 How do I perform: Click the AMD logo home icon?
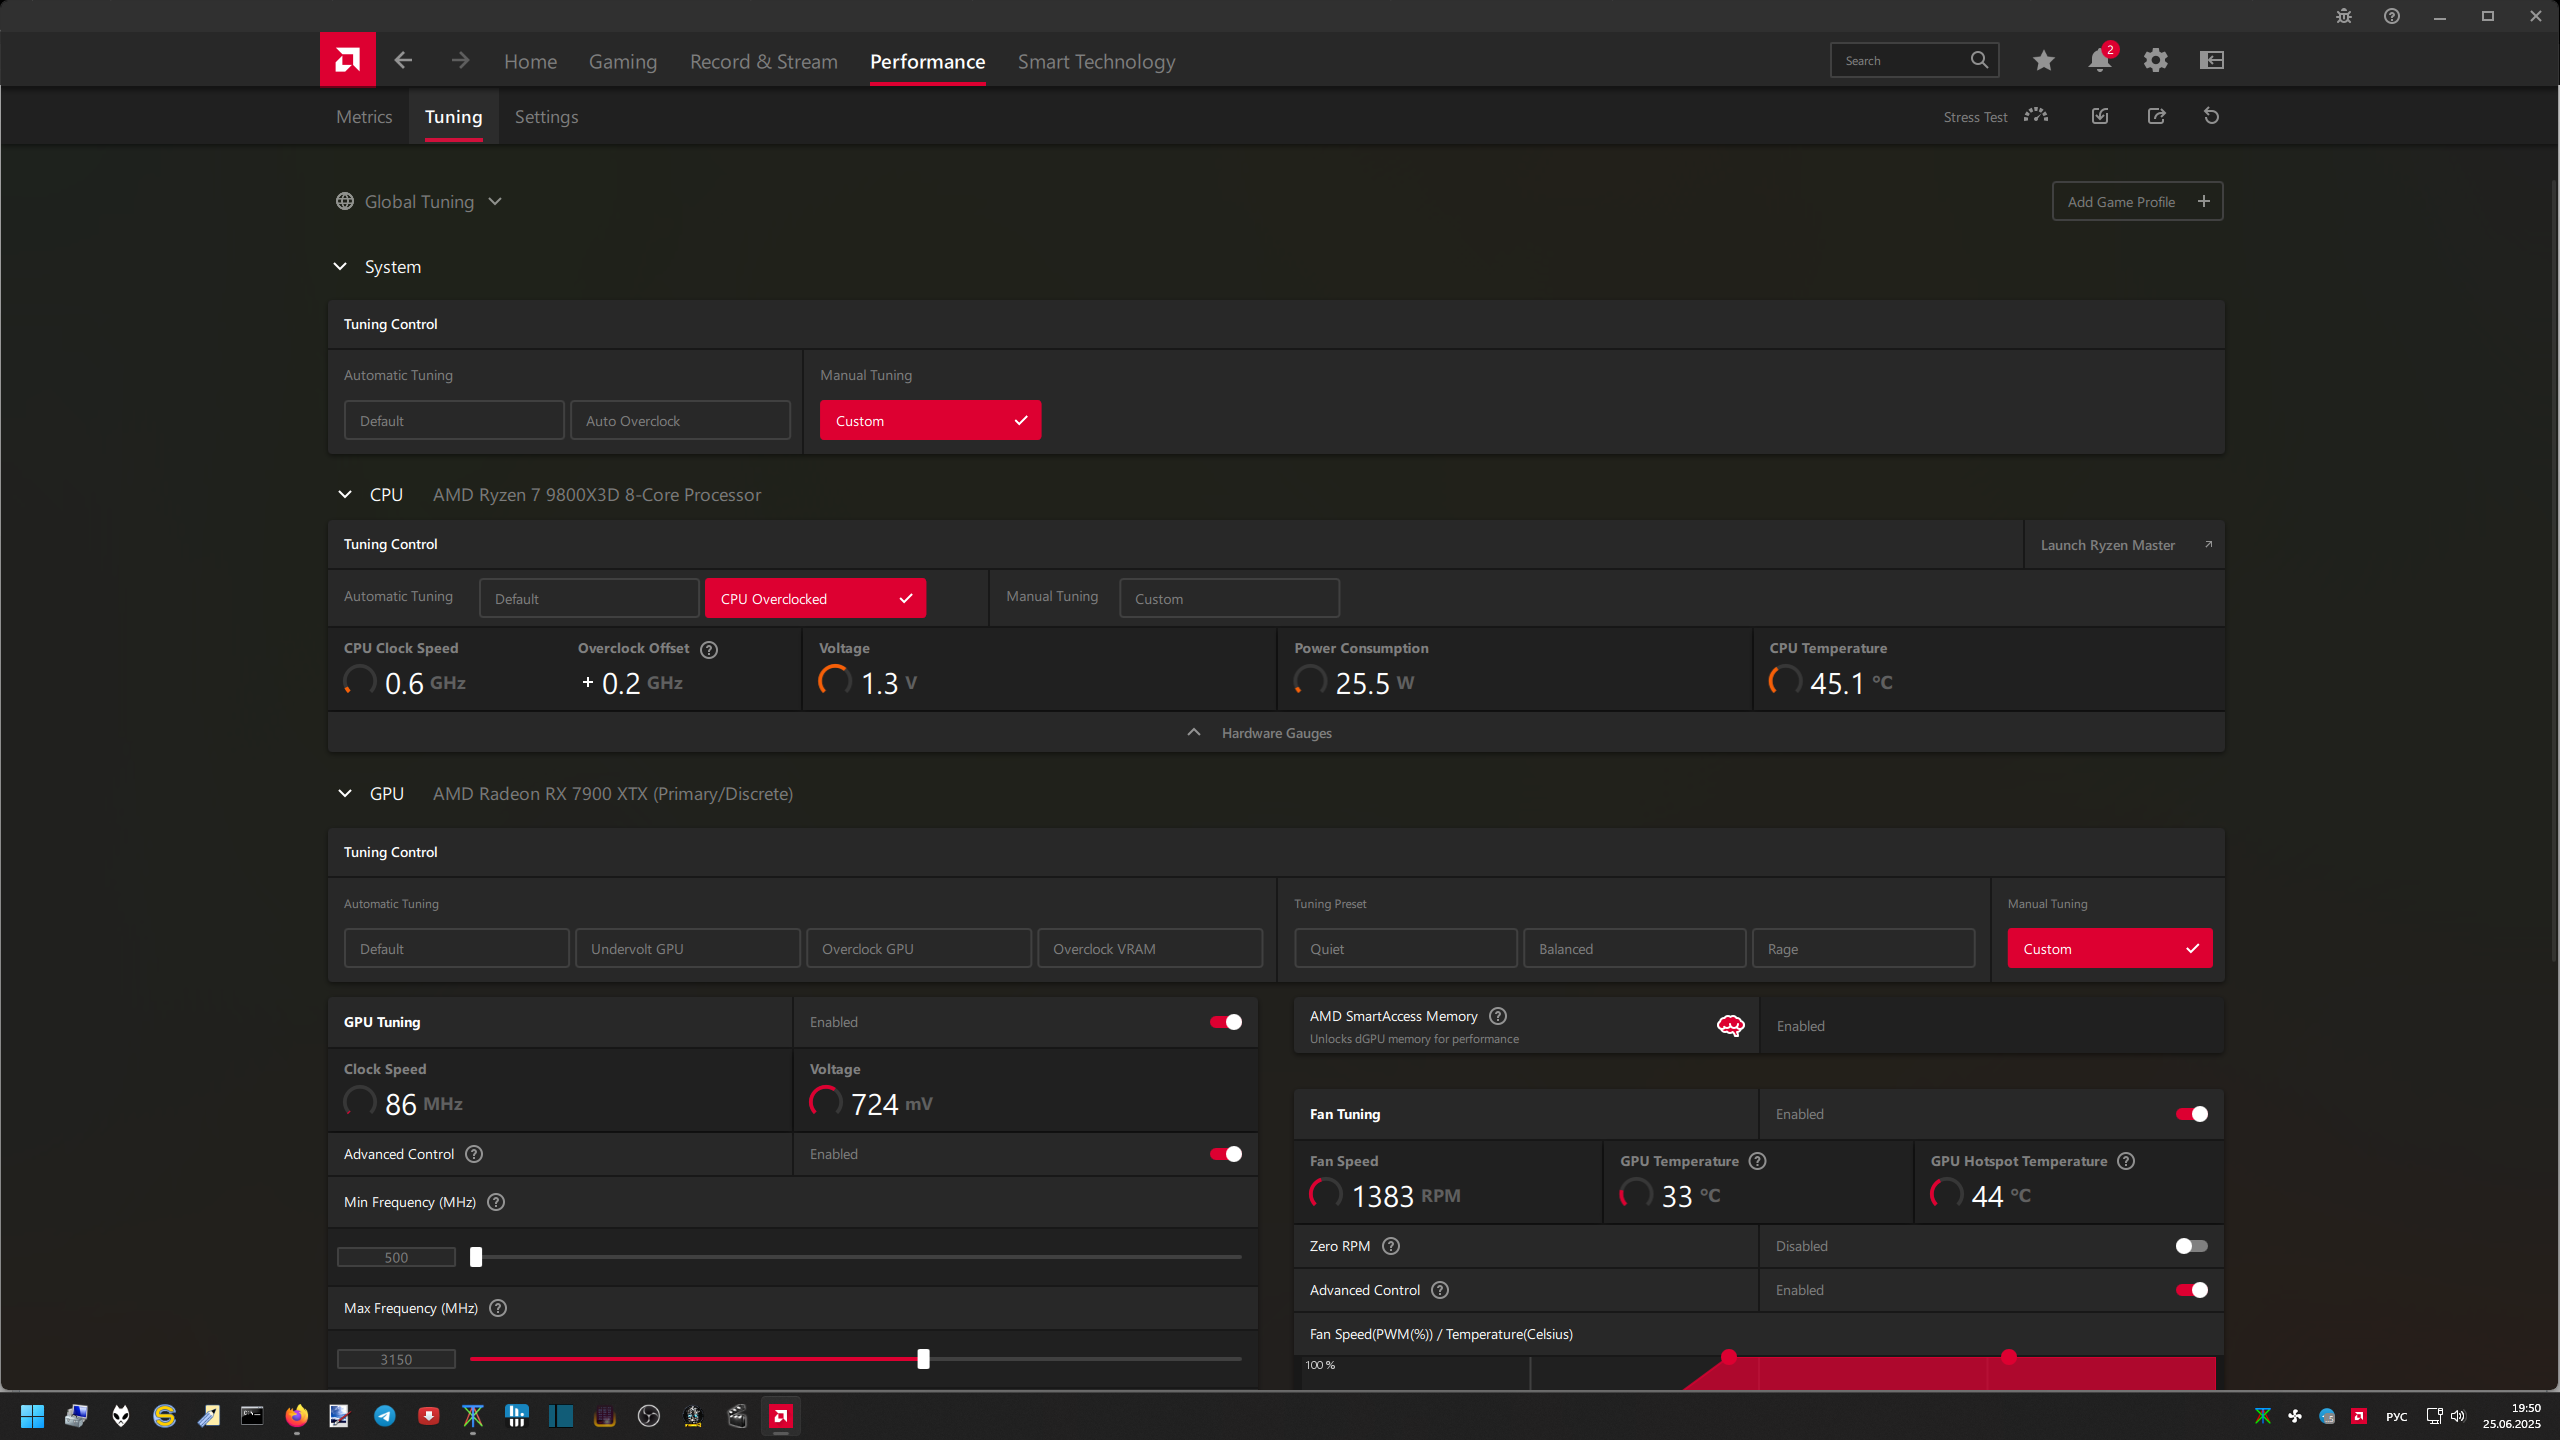coord(347,60)
